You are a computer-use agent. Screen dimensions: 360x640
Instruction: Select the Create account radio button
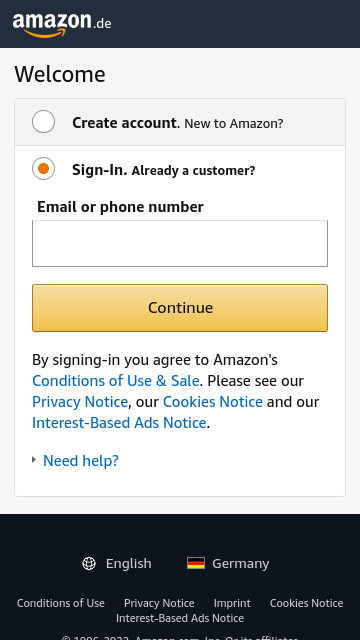43,122
